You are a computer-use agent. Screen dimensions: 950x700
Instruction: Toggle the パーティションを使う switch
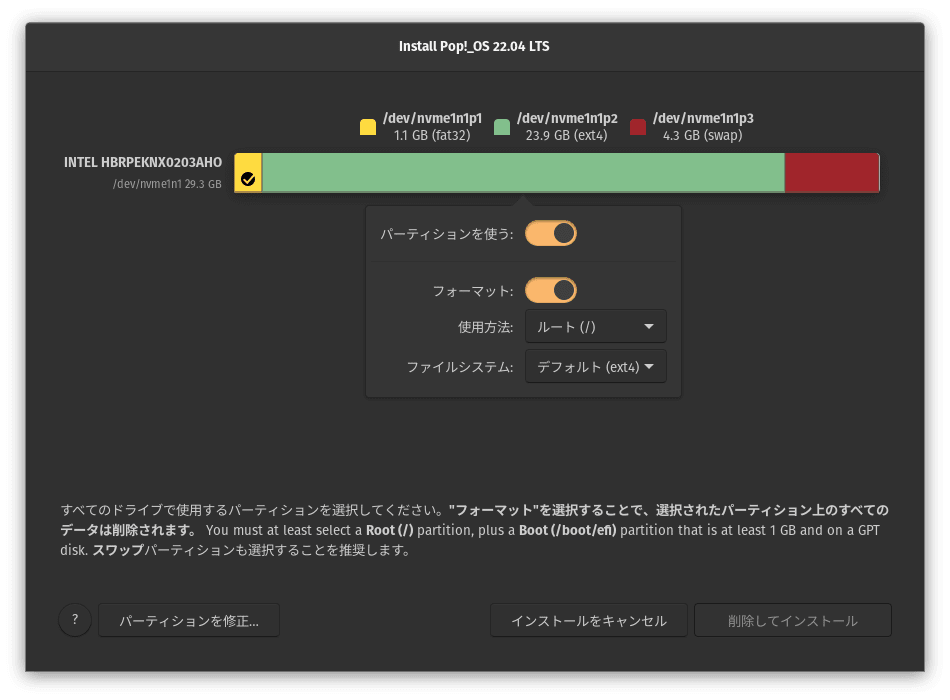[551, 233]
